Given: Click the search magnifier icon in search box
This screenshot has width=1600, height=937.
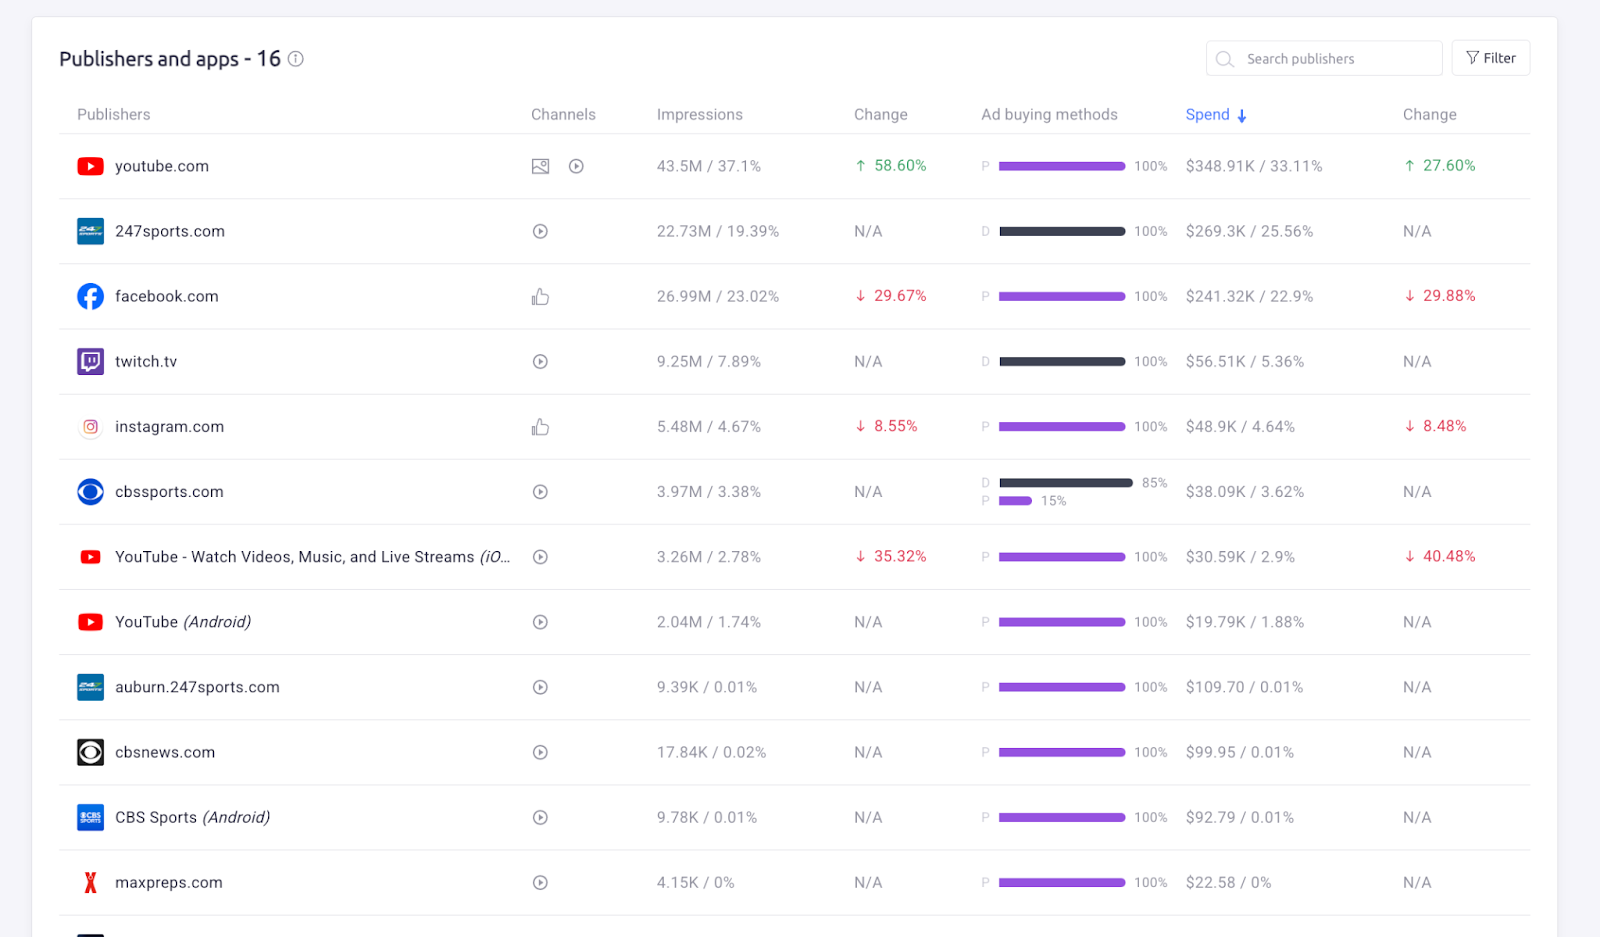Looking at the screenshot, I should pos(1225,59).
